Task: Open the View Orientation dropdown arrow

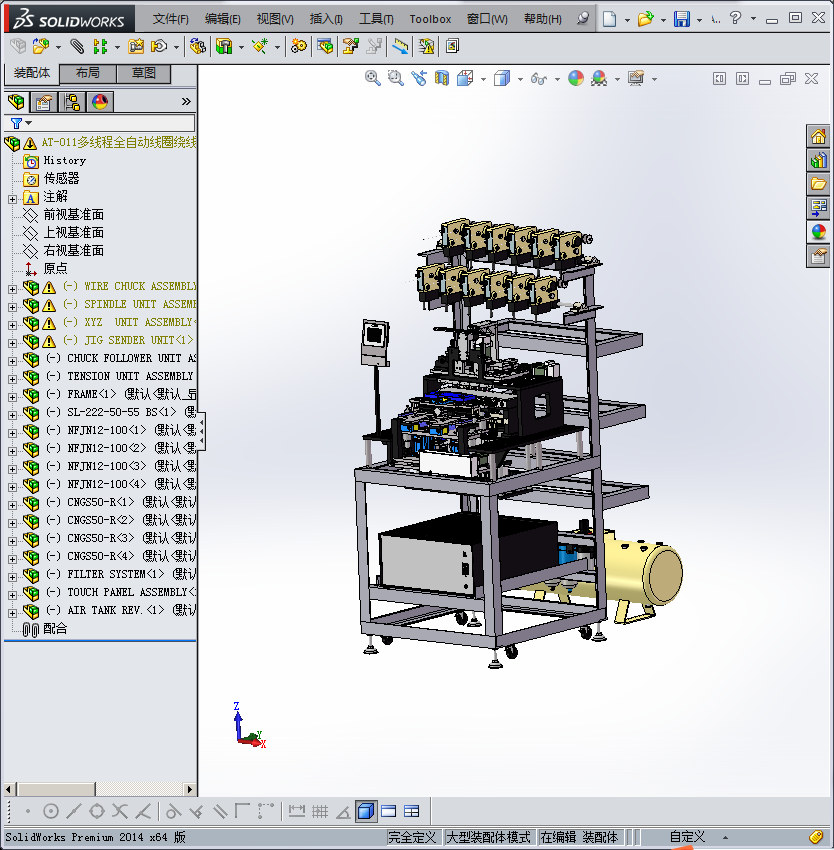Action: [483, 80]
